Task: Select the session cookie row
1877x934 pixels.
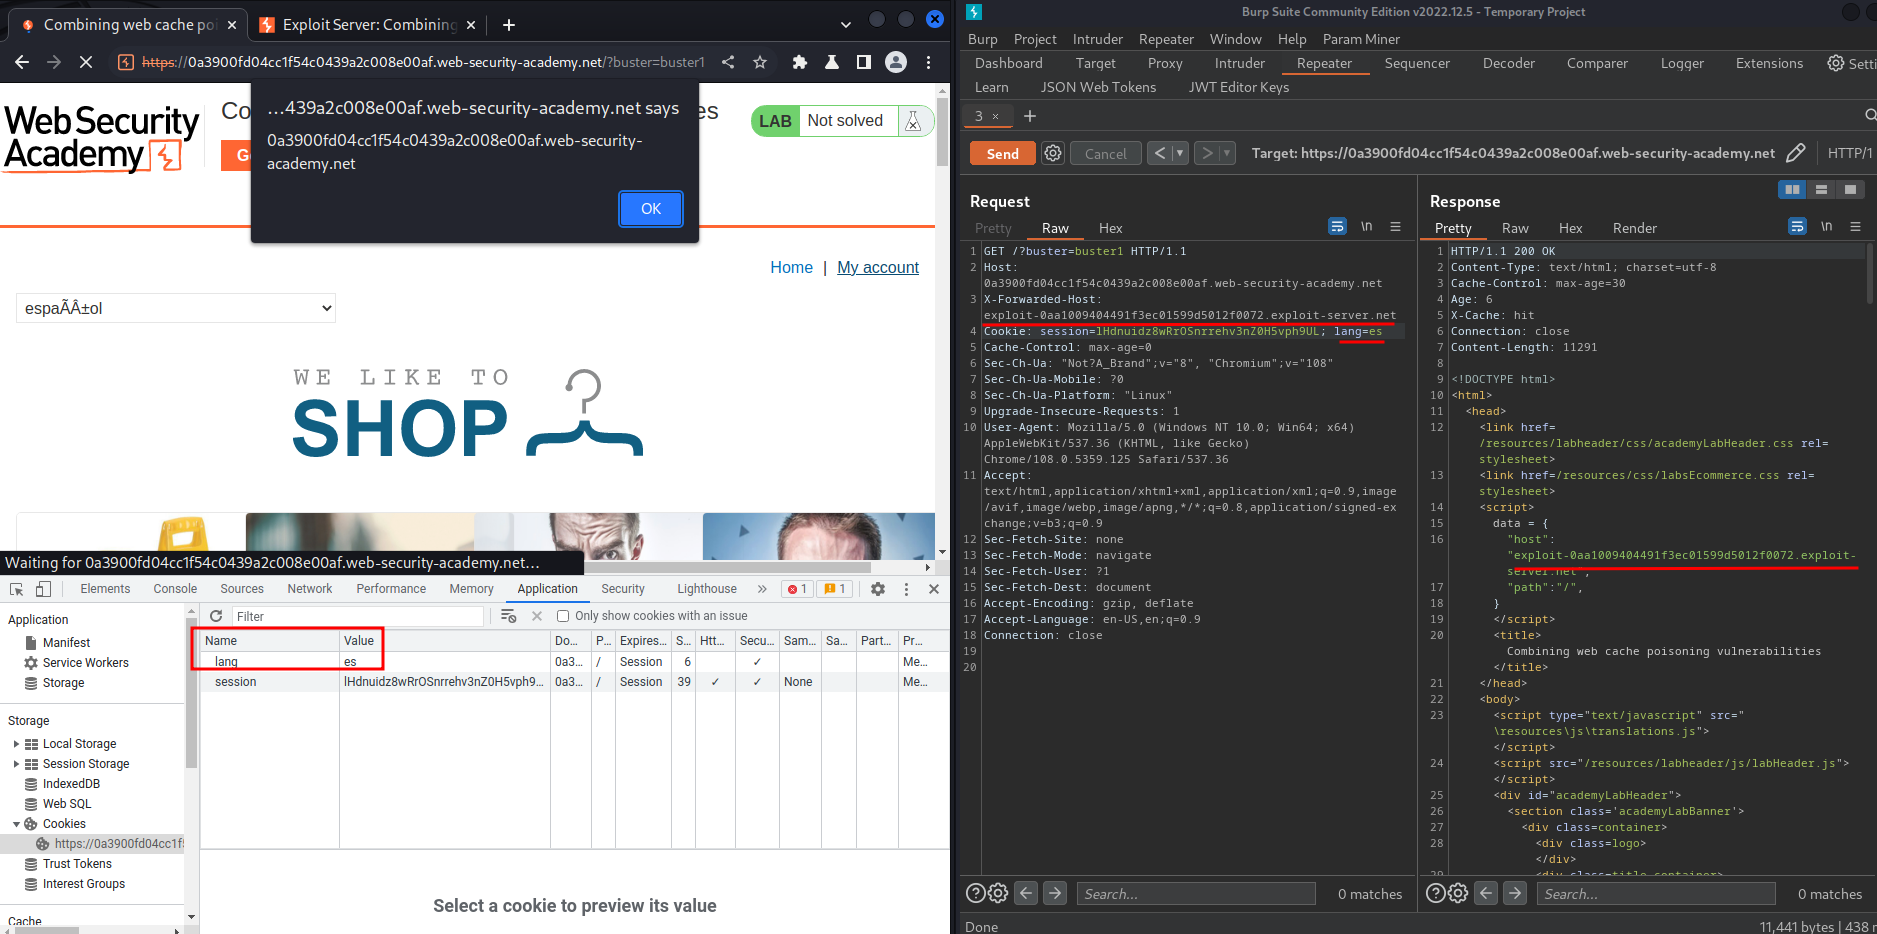Action: coord(574,682)
